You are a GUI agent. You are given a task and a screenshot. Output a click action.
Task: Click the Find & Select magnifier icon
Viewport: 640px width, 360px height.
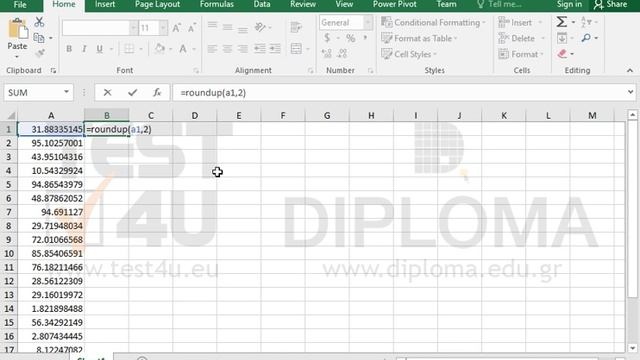click(586, 38)
